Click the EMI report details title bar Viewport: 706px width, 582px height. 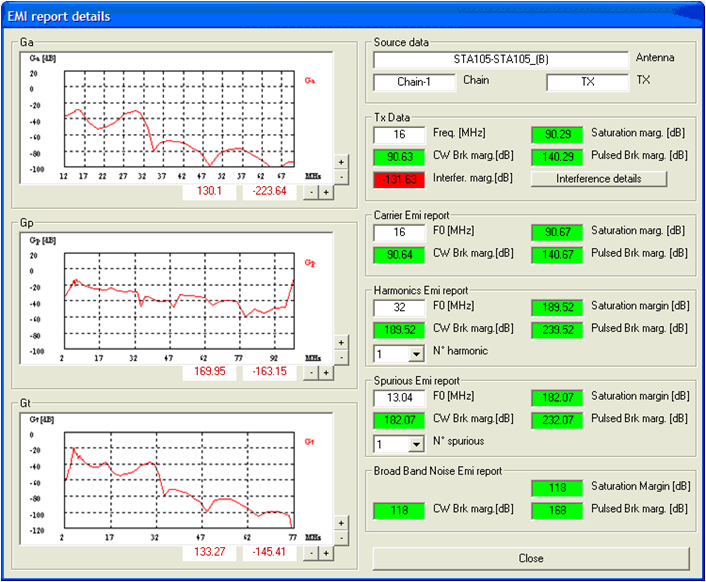353,16
